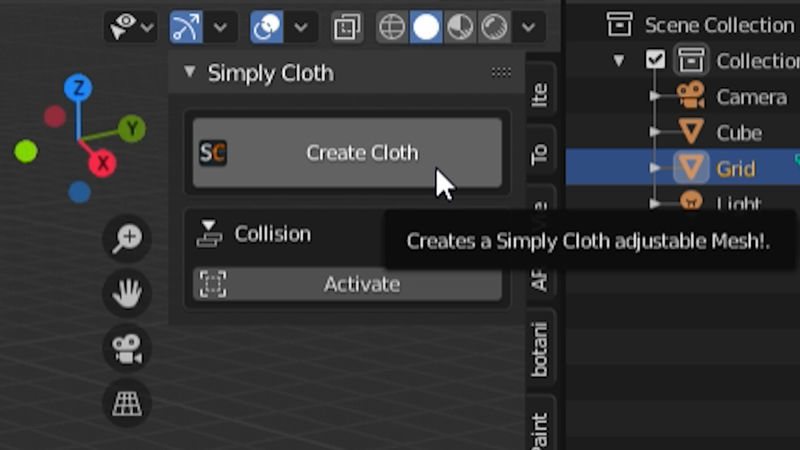This screenshot has width=800, height=450.
Task: Click the pan view hand button
Action: [x=127, y=293]
